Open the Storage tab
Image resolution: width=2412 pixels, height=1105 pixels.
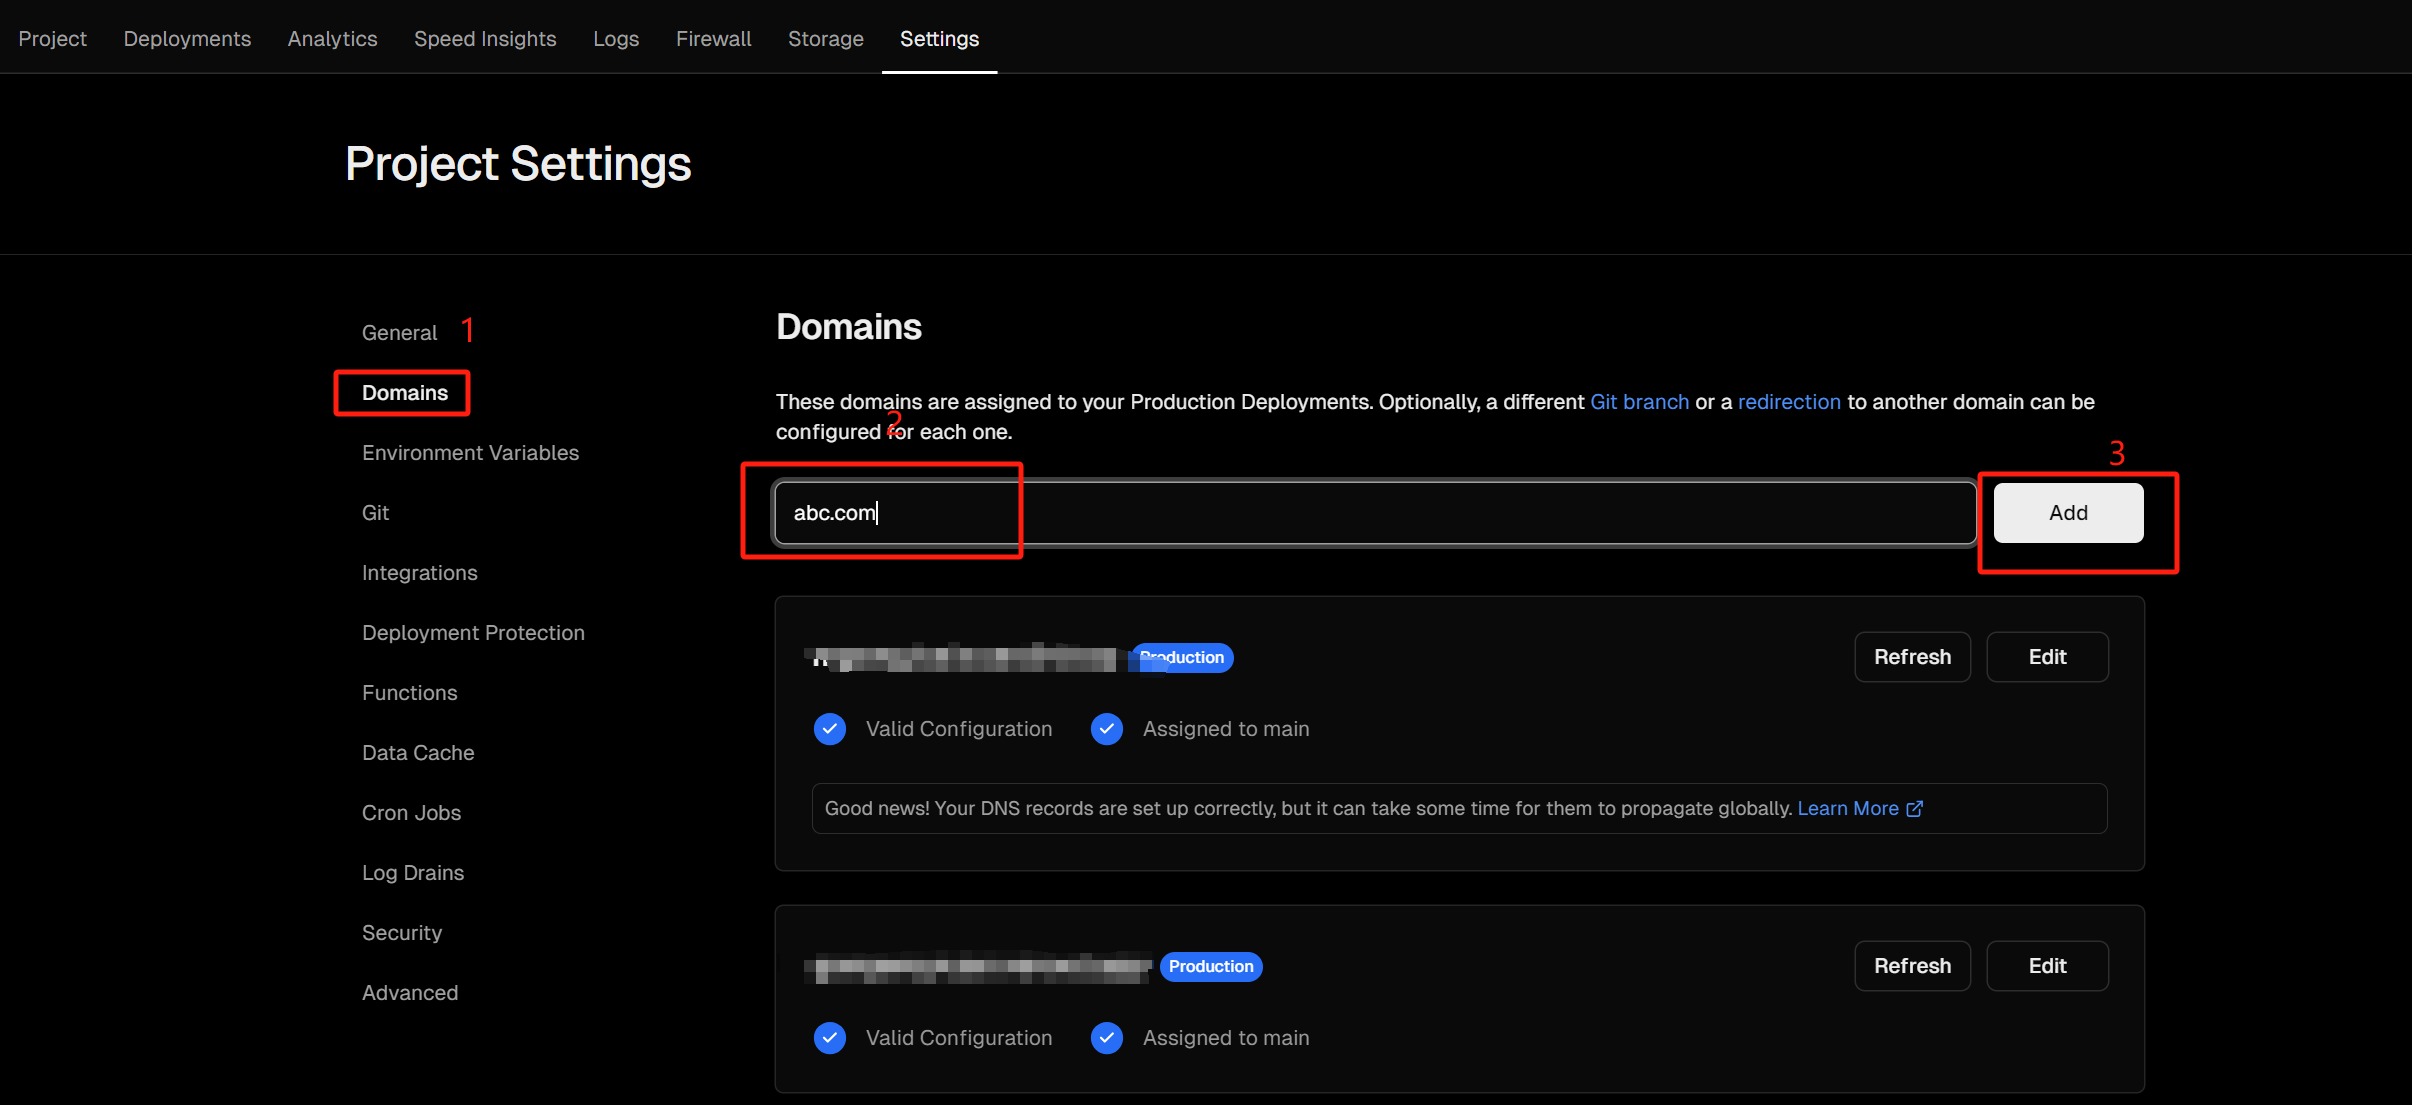825,38
